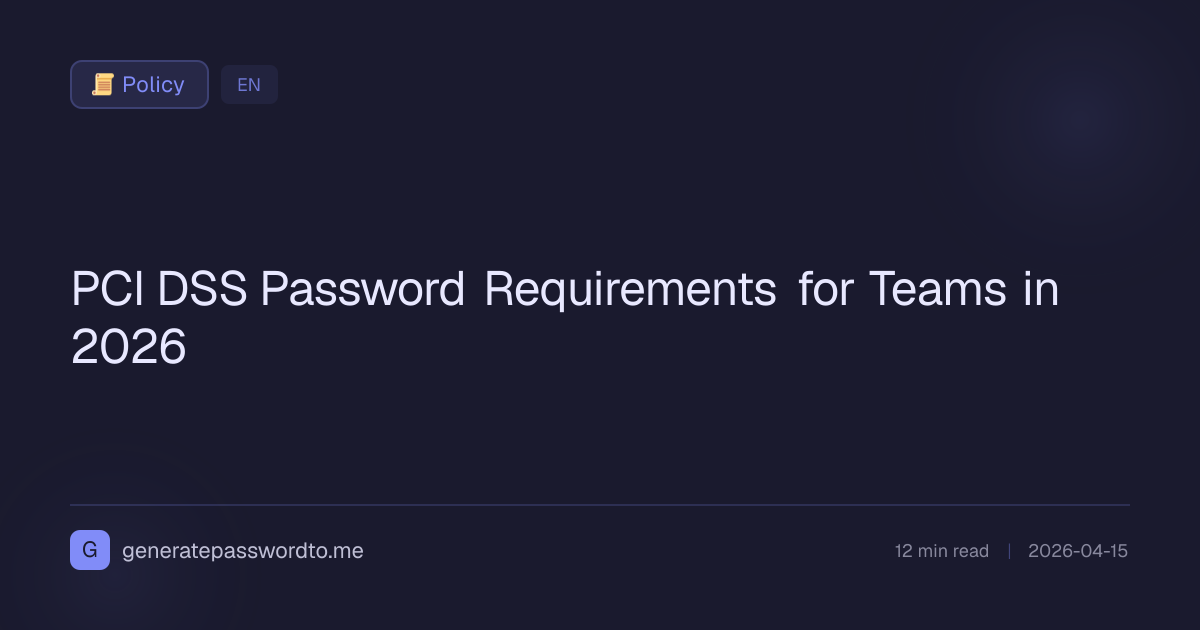Click the word "Policy" in the badge
1200x630 pixels.
point(153,85)
